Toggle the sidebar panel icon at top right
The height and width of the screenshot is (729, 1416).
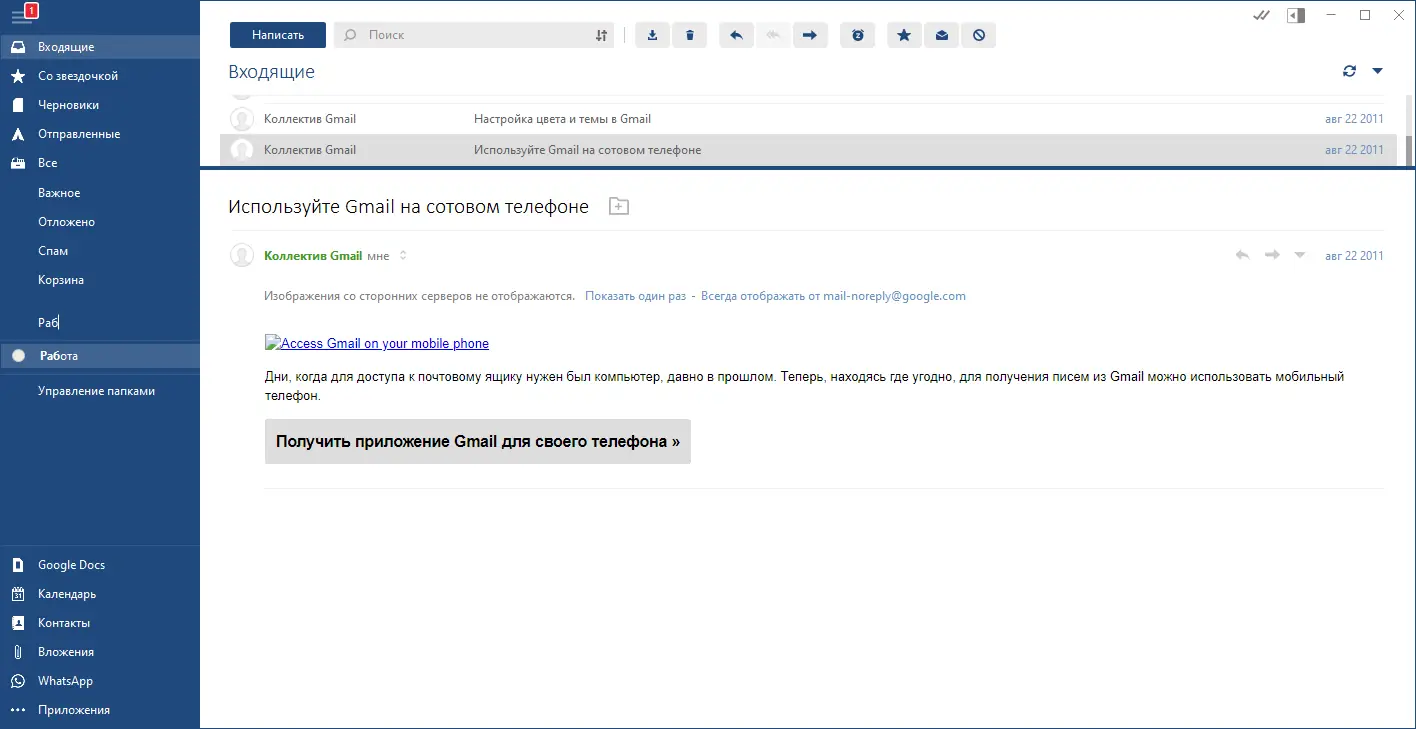pyautogui.click(x=1297, y=15)
